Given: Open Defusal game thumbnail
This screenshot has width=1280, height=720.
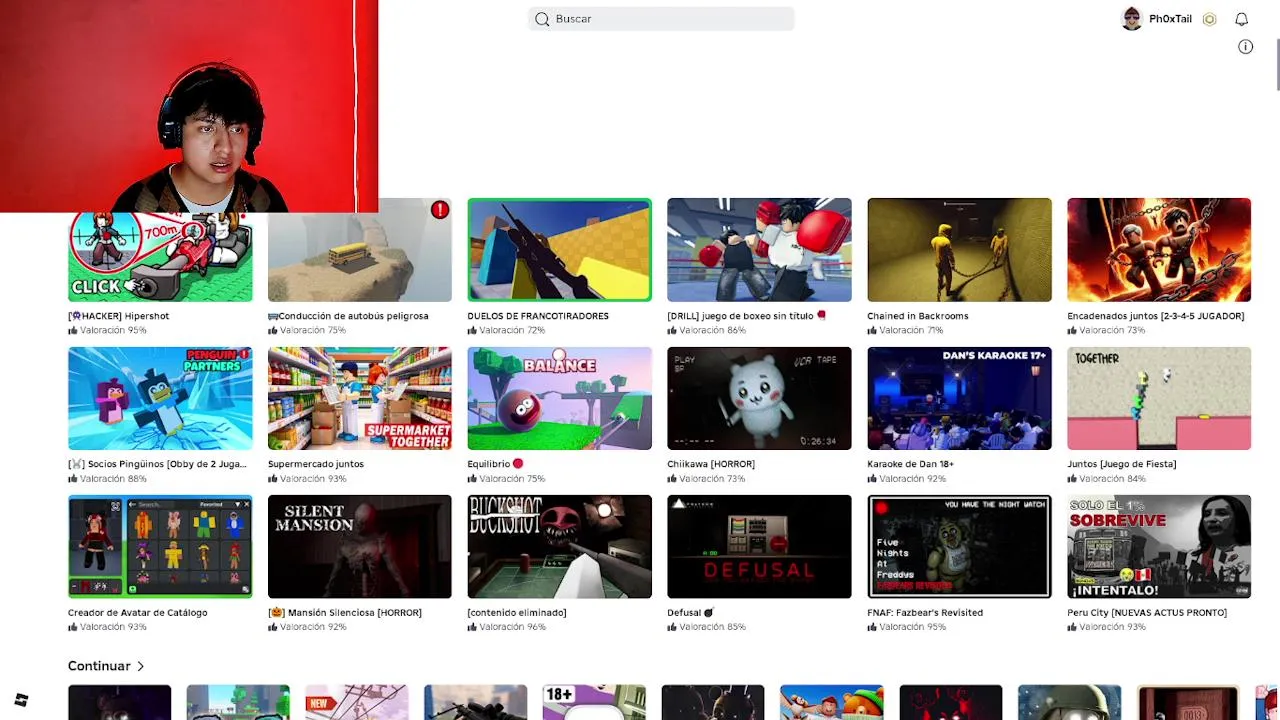Looking at the screenshot, I should tap(759, 546).
